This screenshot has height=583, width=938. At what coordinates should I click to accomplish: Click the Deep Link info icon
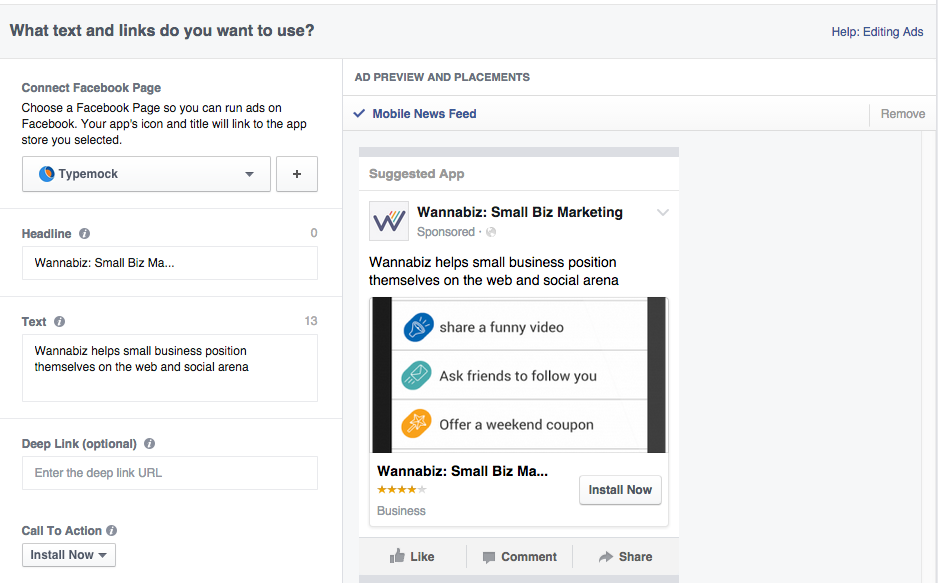pyautogui.click(x=150, y=444)
